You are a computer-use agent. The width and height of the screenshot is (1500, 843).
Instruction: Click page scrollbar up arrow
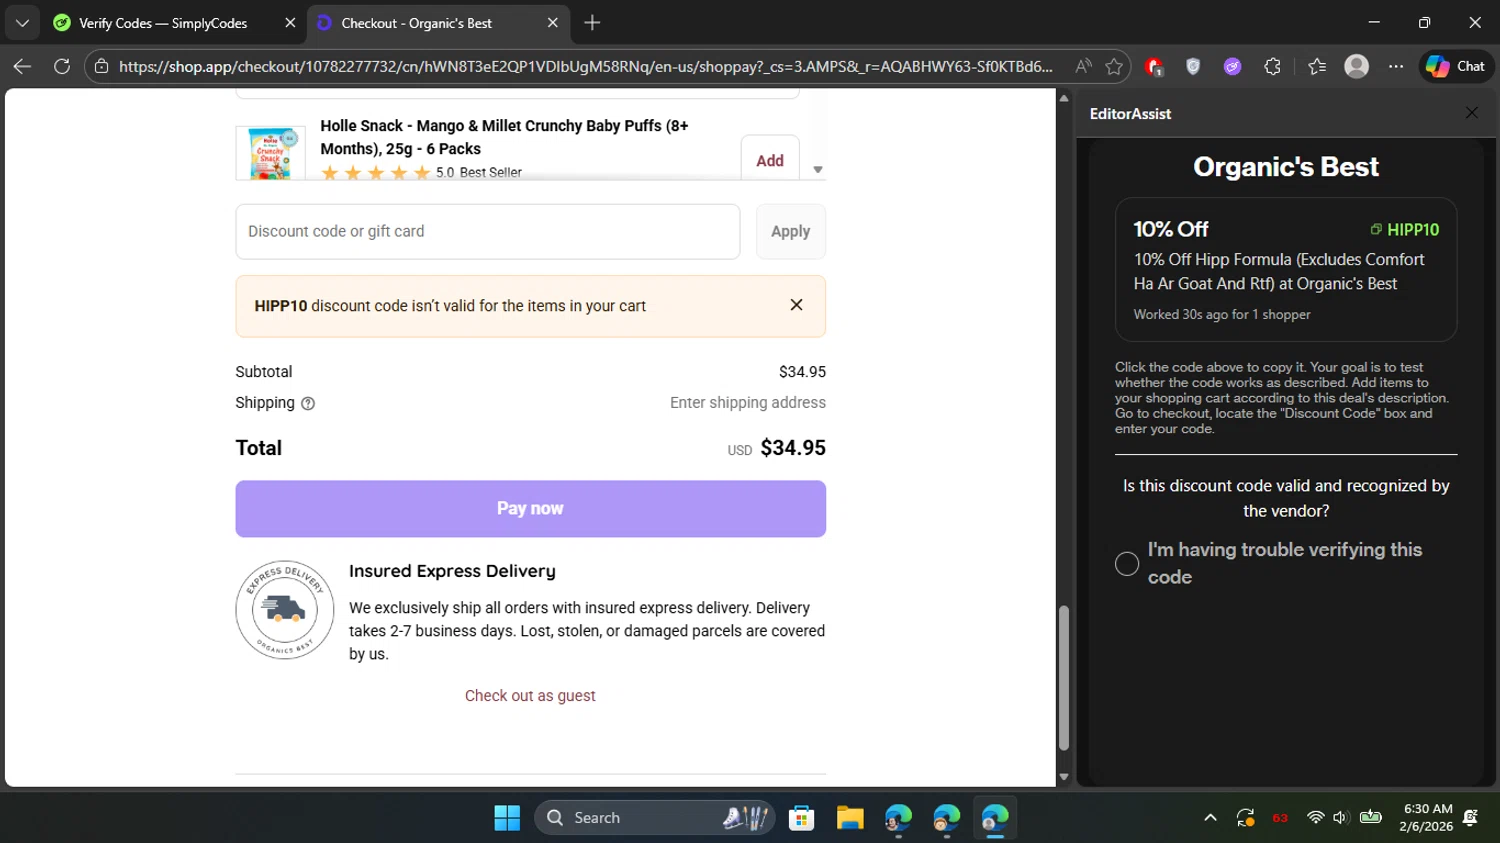coord(1064,98)
